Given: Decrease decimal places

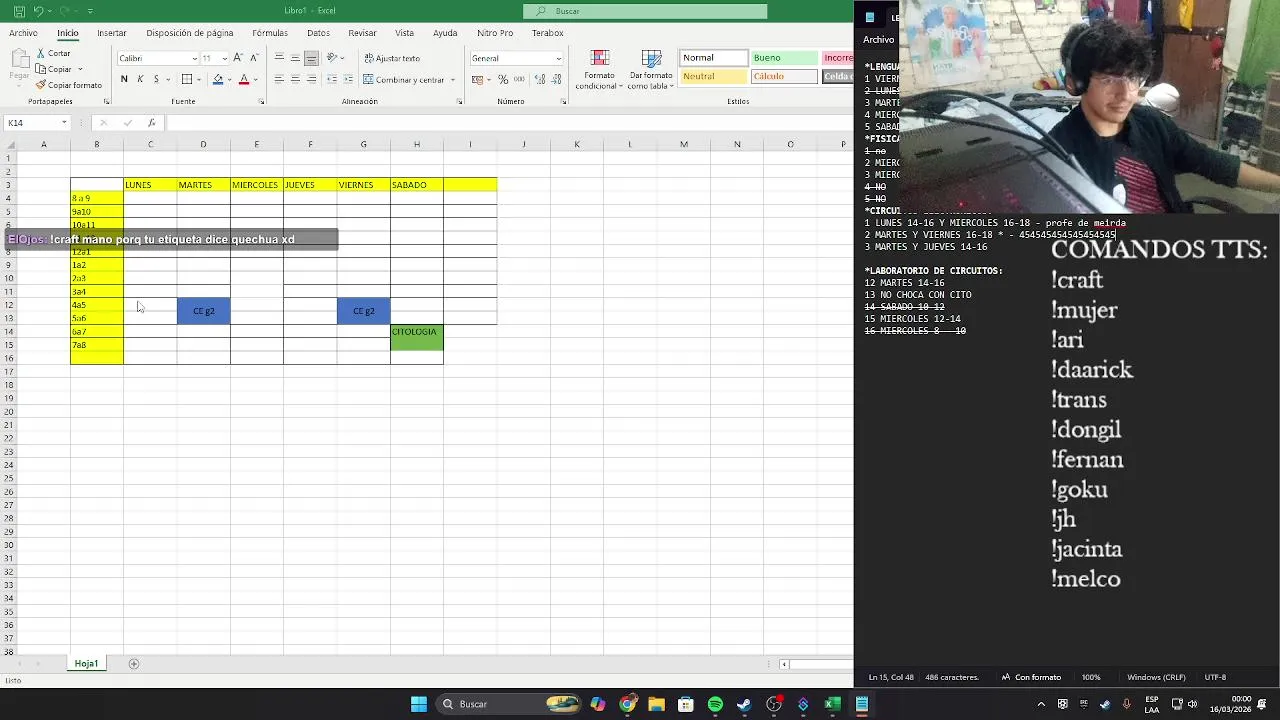Looking at the screenshot, I should (554, 79).
